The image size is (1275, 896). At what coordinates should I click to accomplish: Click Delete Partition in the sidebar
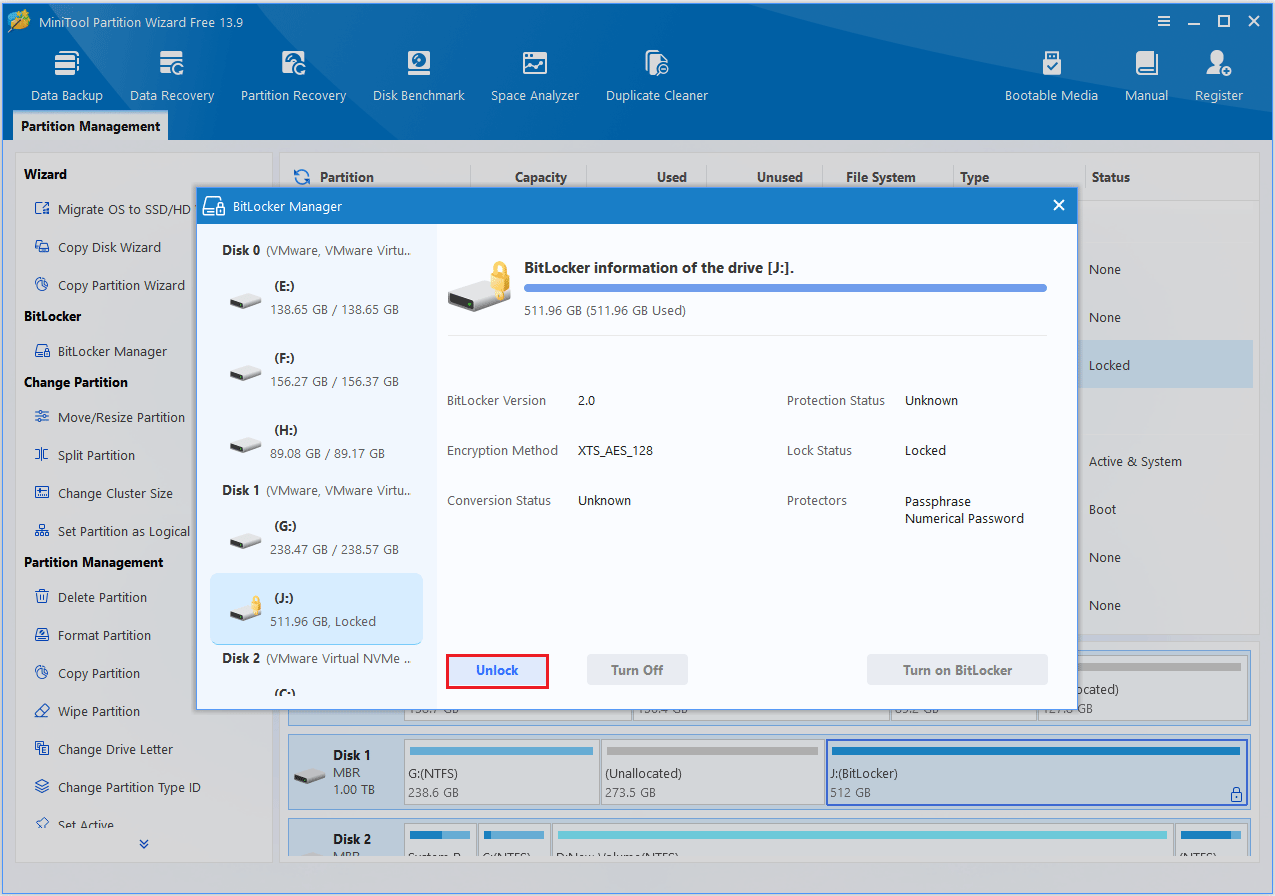pyautogui.click(x=90, y=597)
